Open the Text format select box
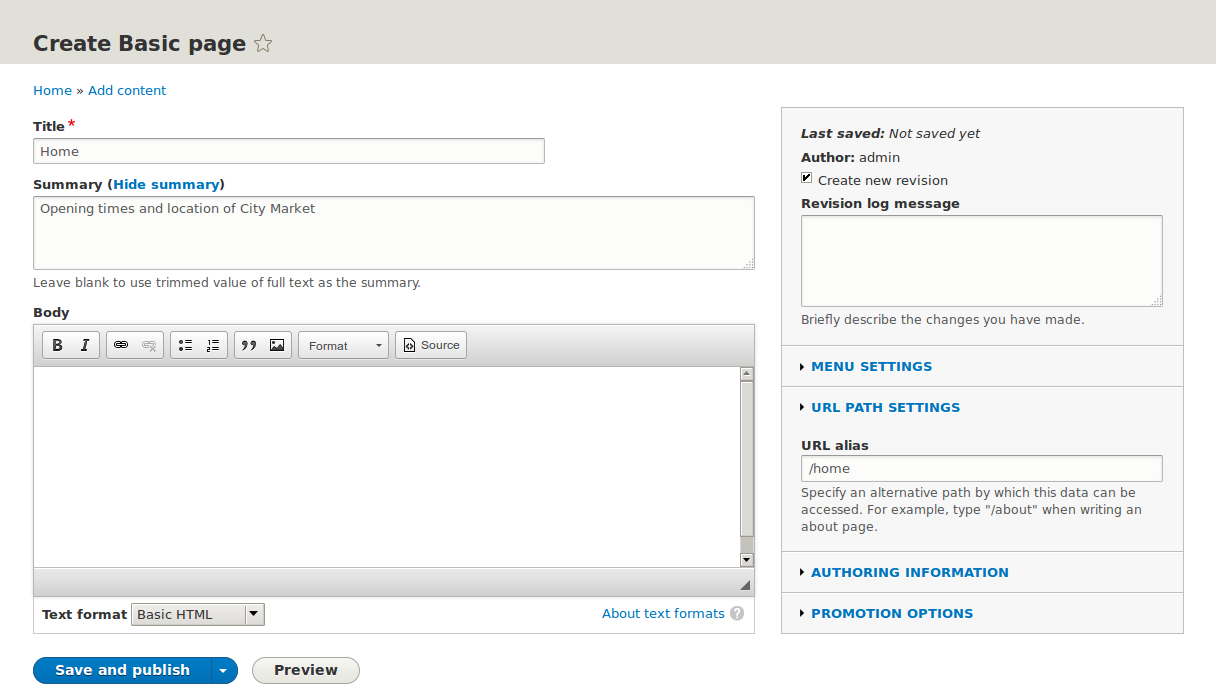Viewport: 1216px width, 684px height. point(198,614)
